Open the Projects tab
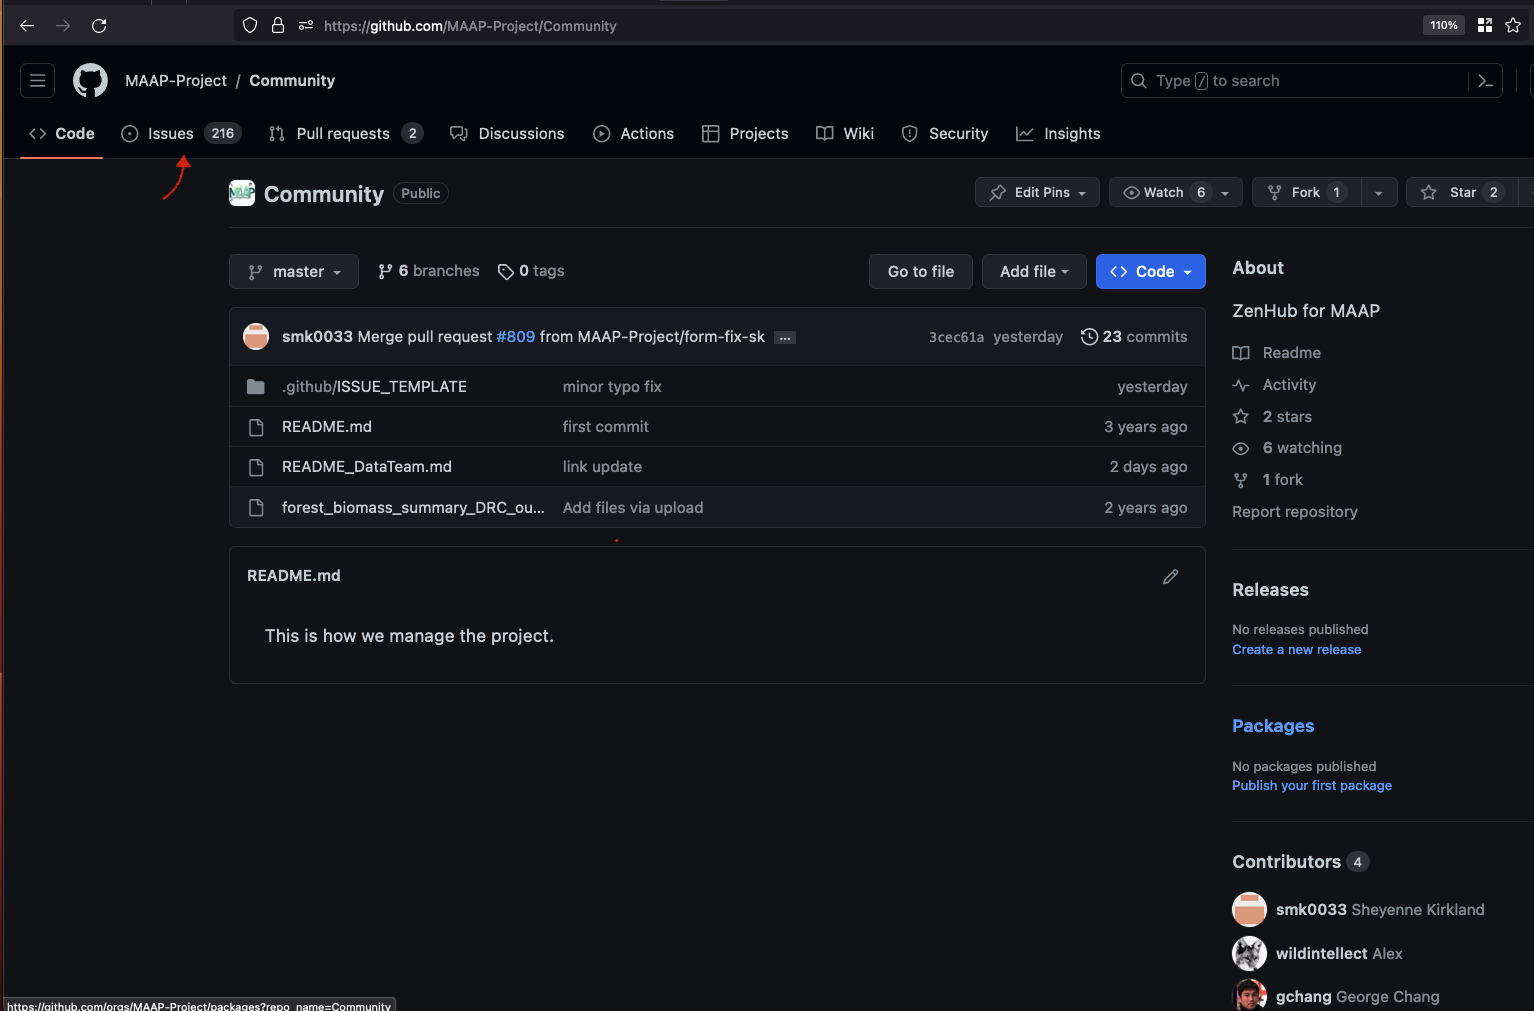The height and width of the screenshot is (1011, 1534). click(745, 134)
